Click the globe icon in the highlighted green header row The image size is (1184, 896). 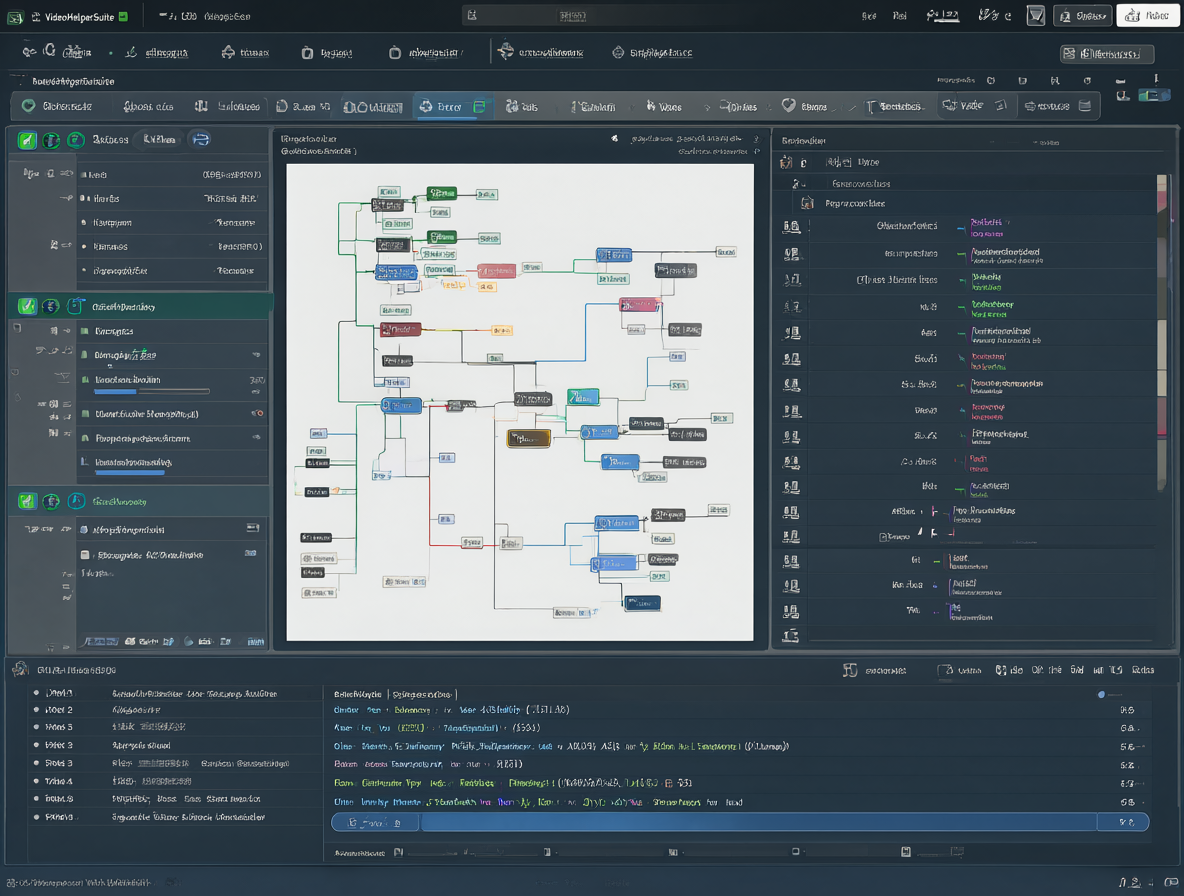[51, 306]
